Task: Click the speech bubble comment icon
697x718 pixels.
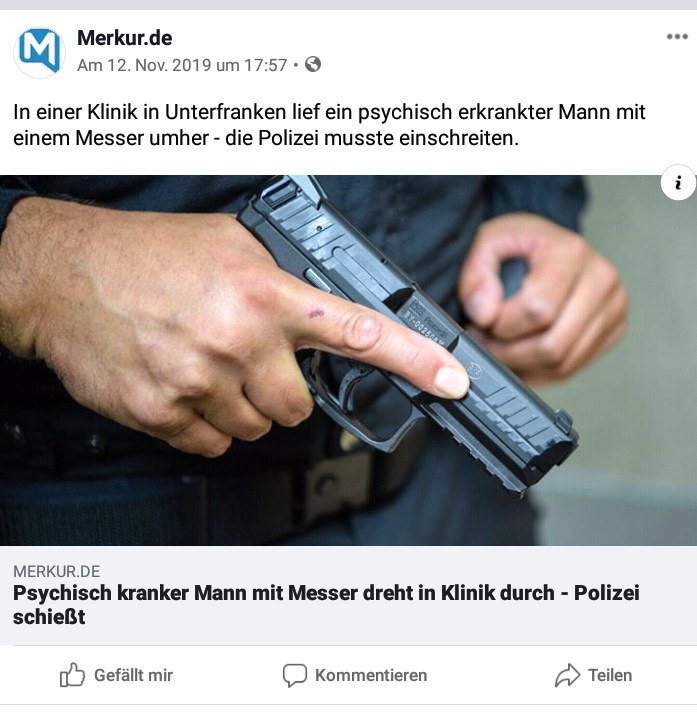Action: 294,675
